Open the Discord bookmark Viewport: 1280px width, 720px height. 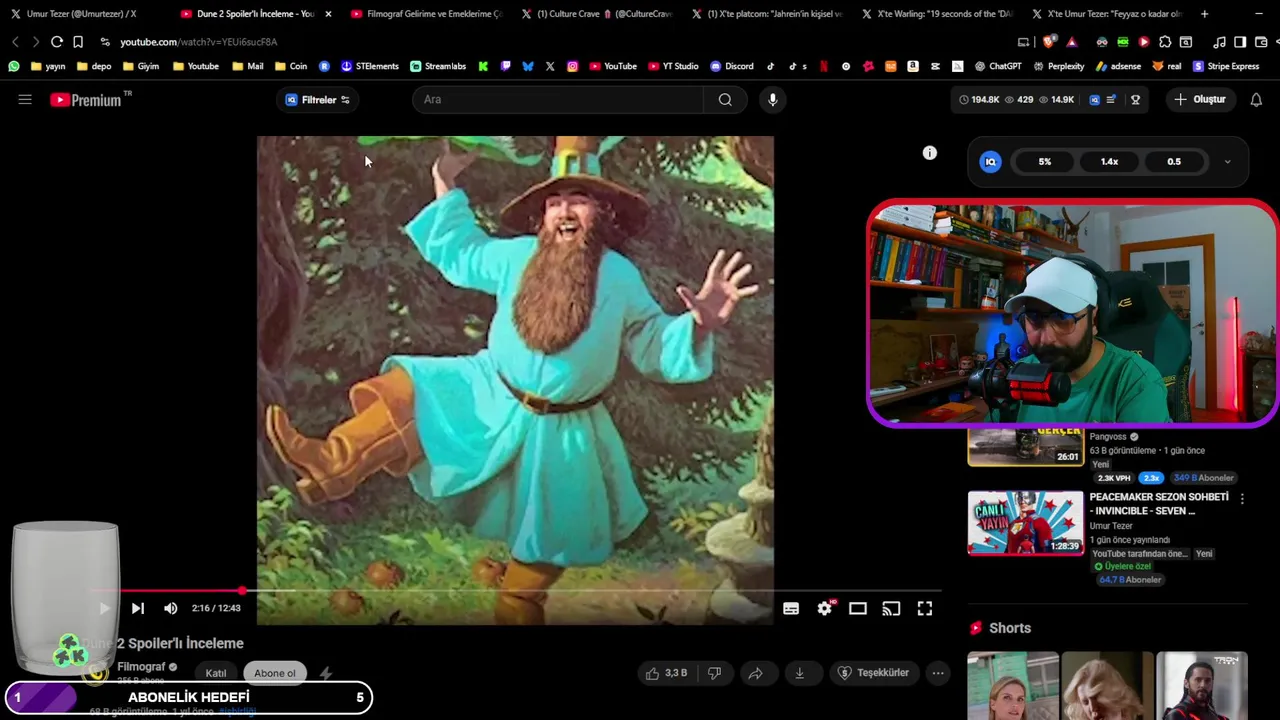pyautogui.click(x=732, y=66)
